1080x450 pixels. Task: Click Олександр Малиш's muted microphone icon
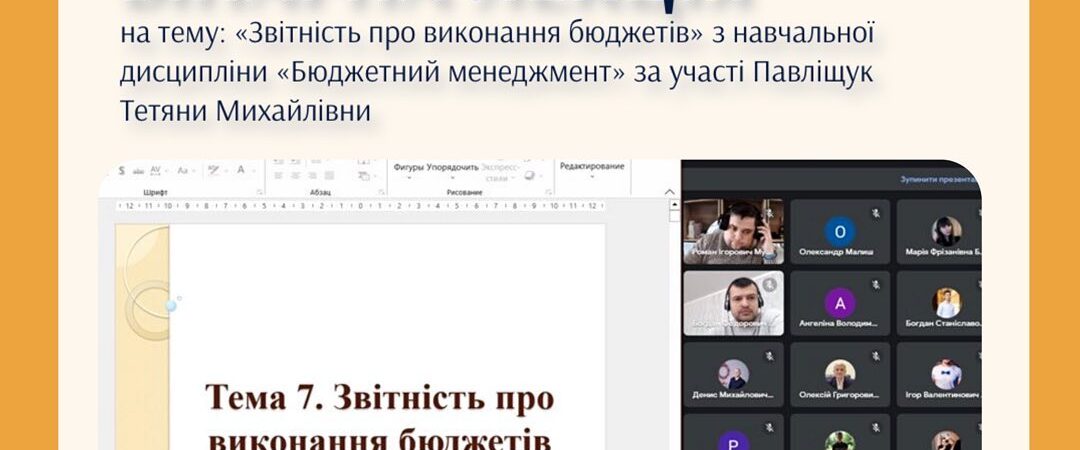(x=876, y=212)
